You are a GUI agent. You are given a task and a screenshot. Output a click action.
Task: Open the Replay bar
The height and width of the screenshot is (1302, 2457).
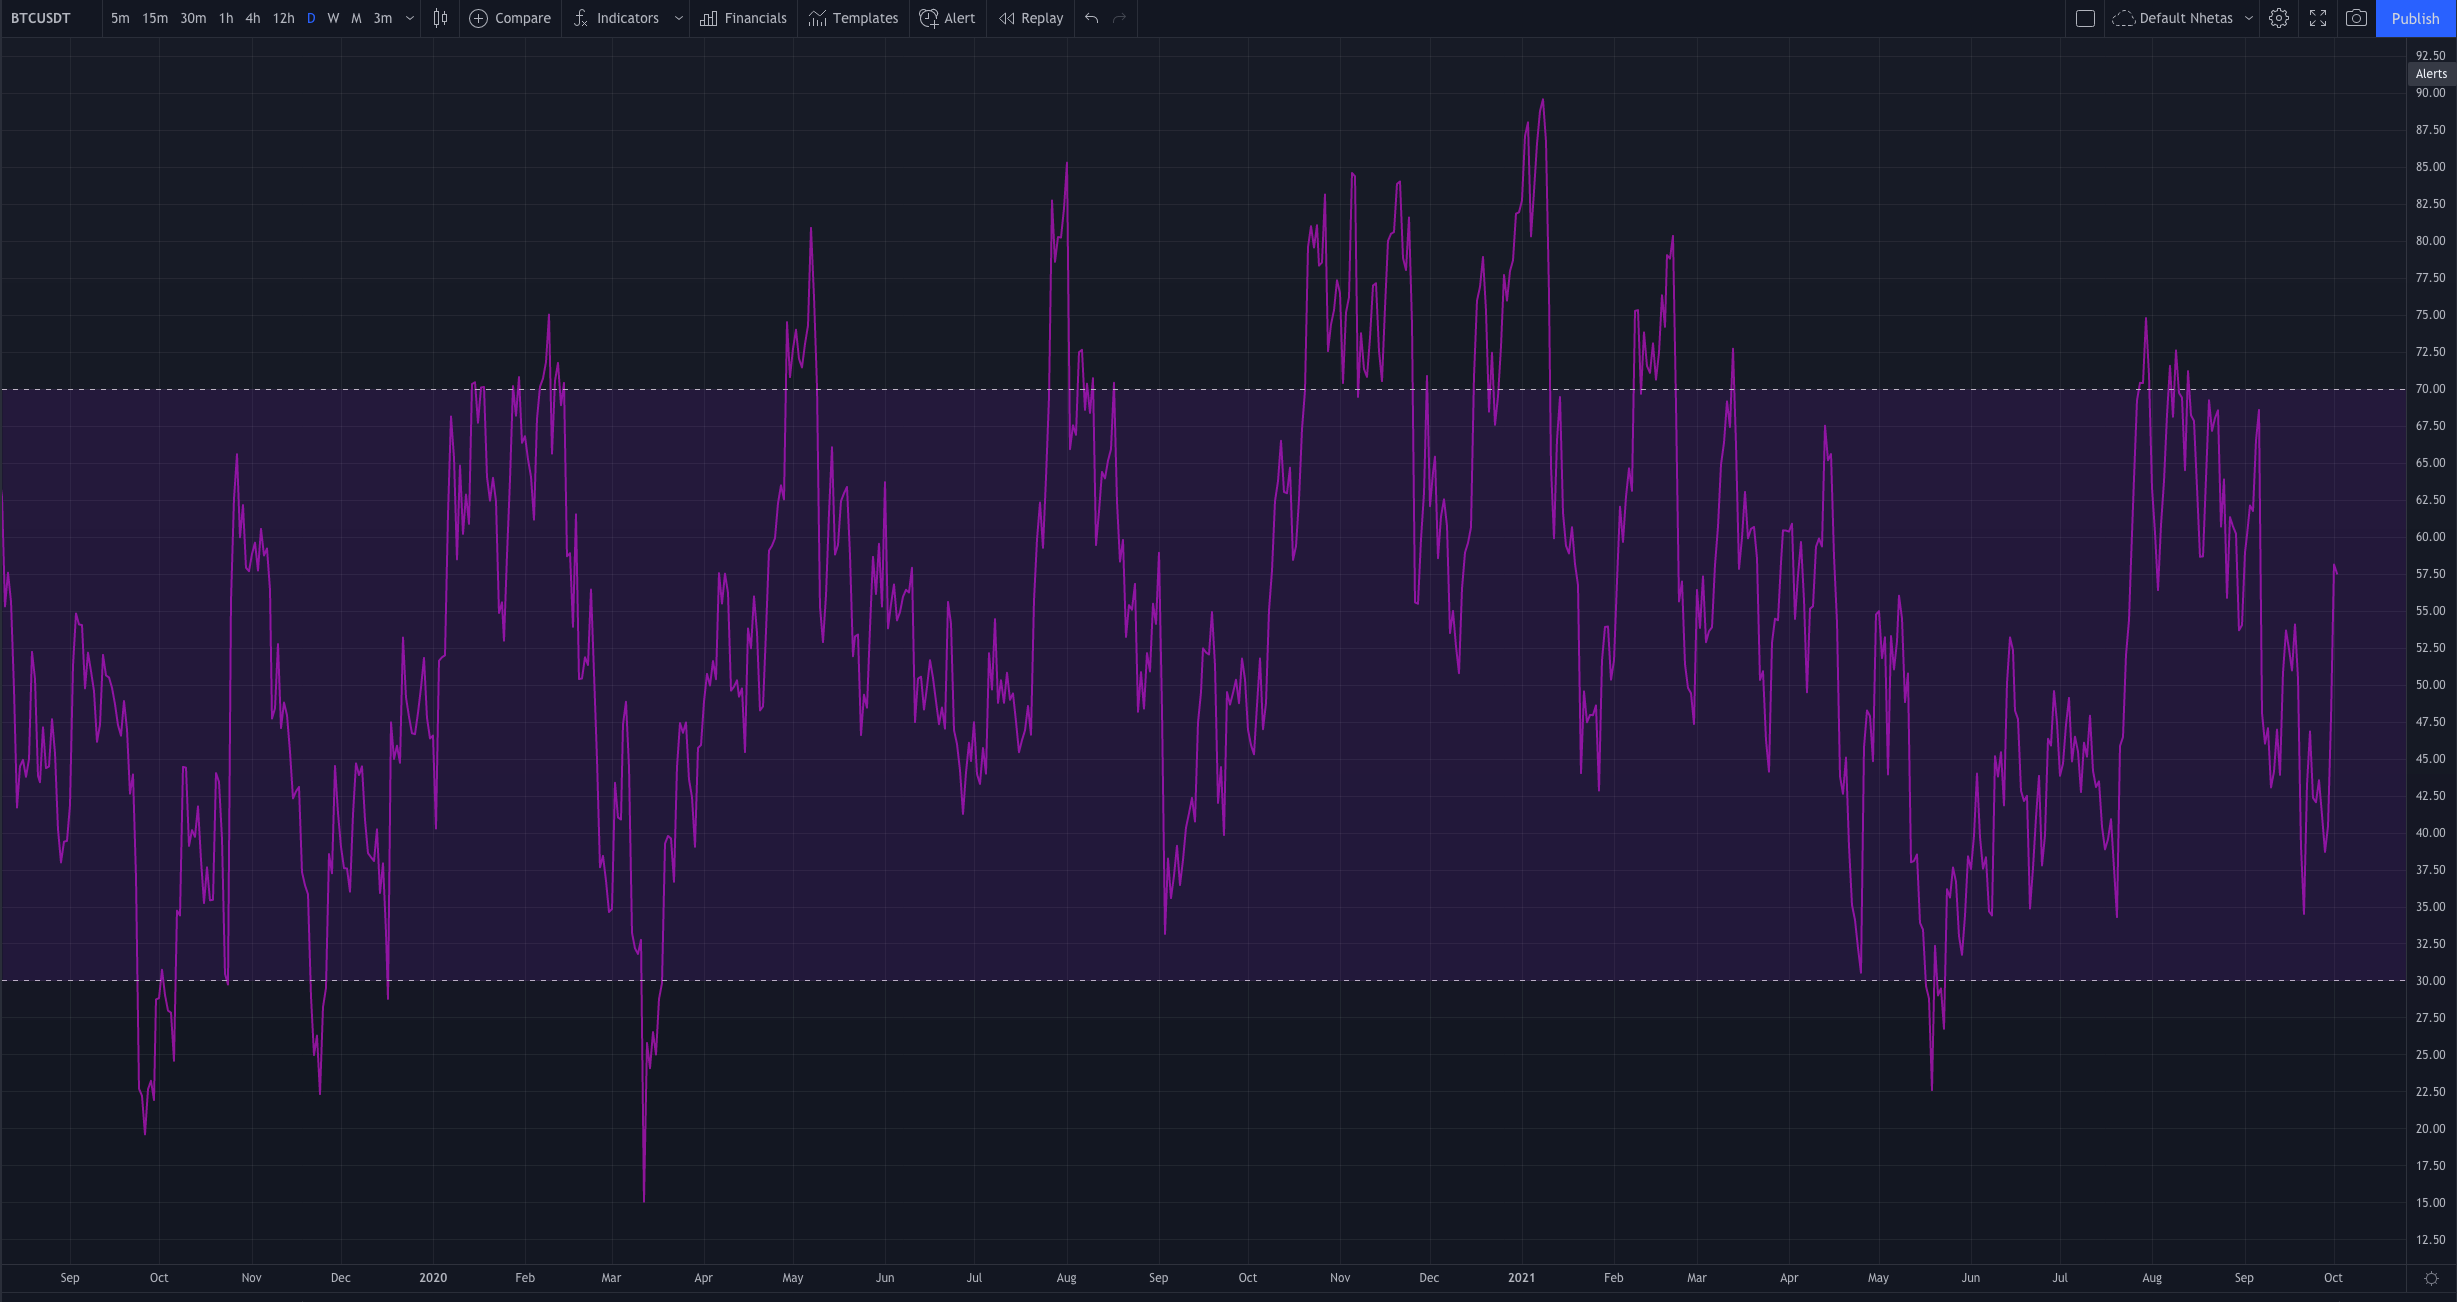[x=1031, y=18]
